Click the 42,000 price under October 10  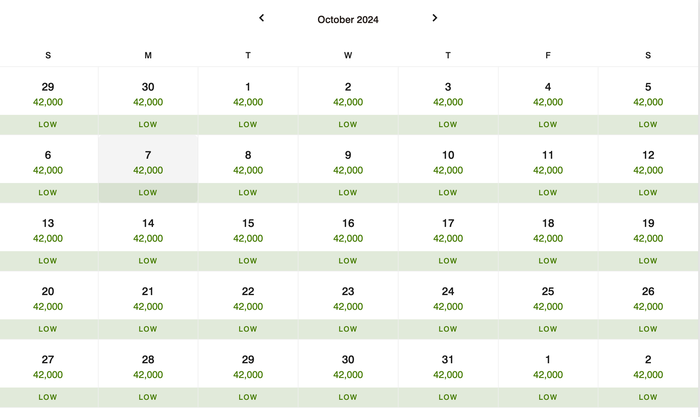click(x=448, y=170)
